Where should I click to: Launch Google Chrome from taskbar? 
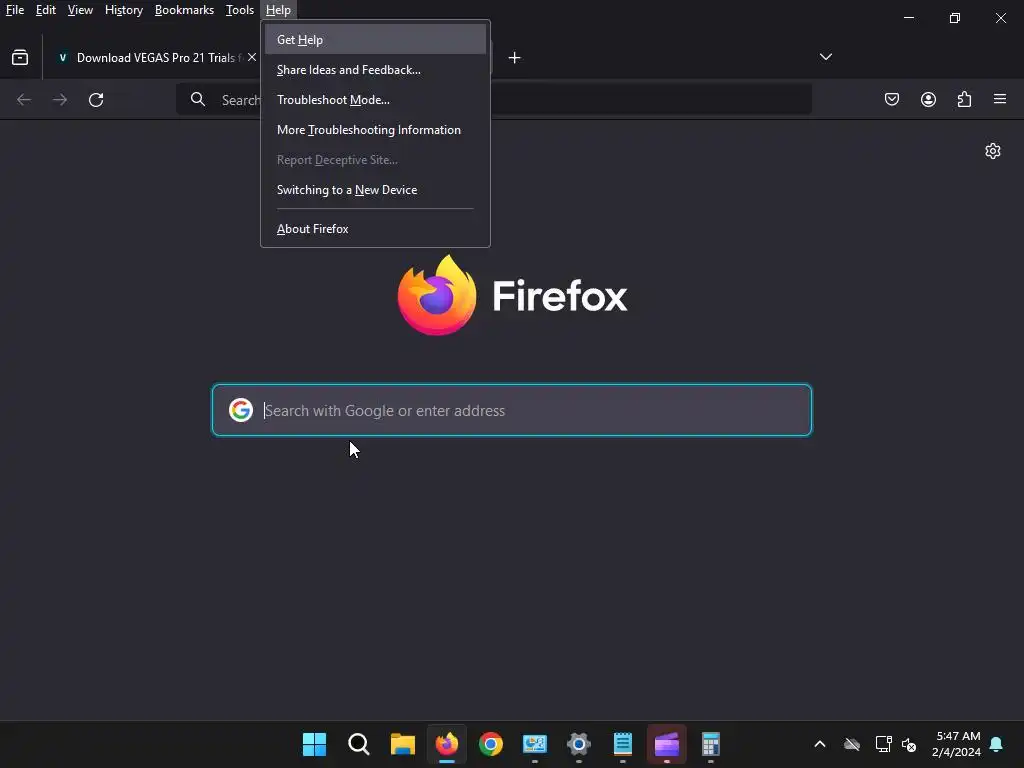490,744
